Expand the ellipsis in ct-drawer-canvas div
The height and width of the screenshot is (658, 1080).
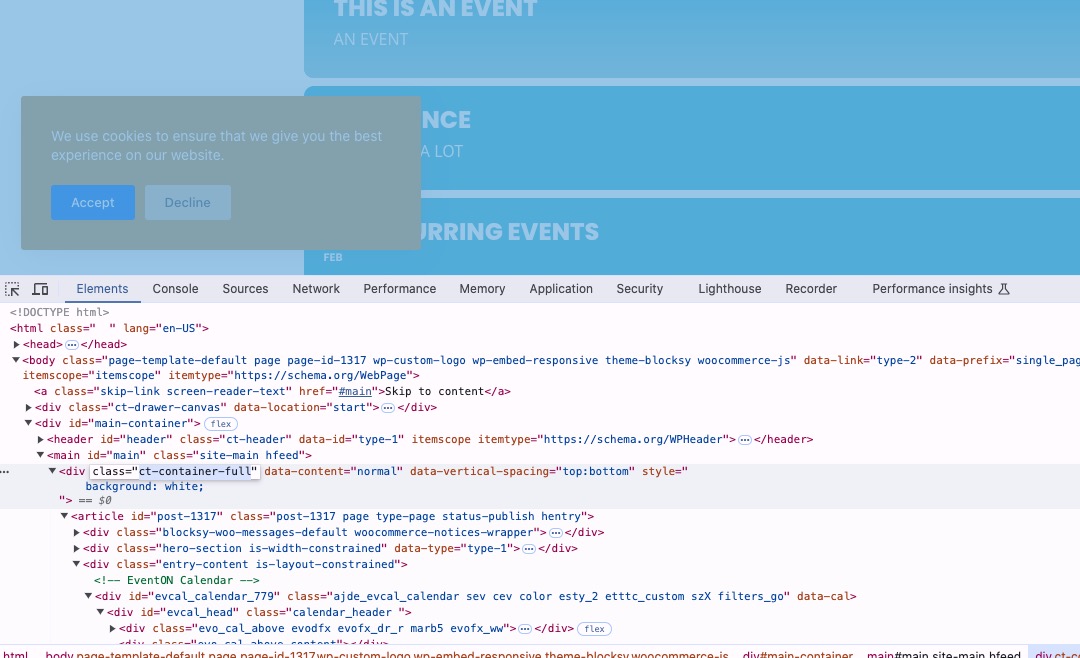tap(388, 408)
